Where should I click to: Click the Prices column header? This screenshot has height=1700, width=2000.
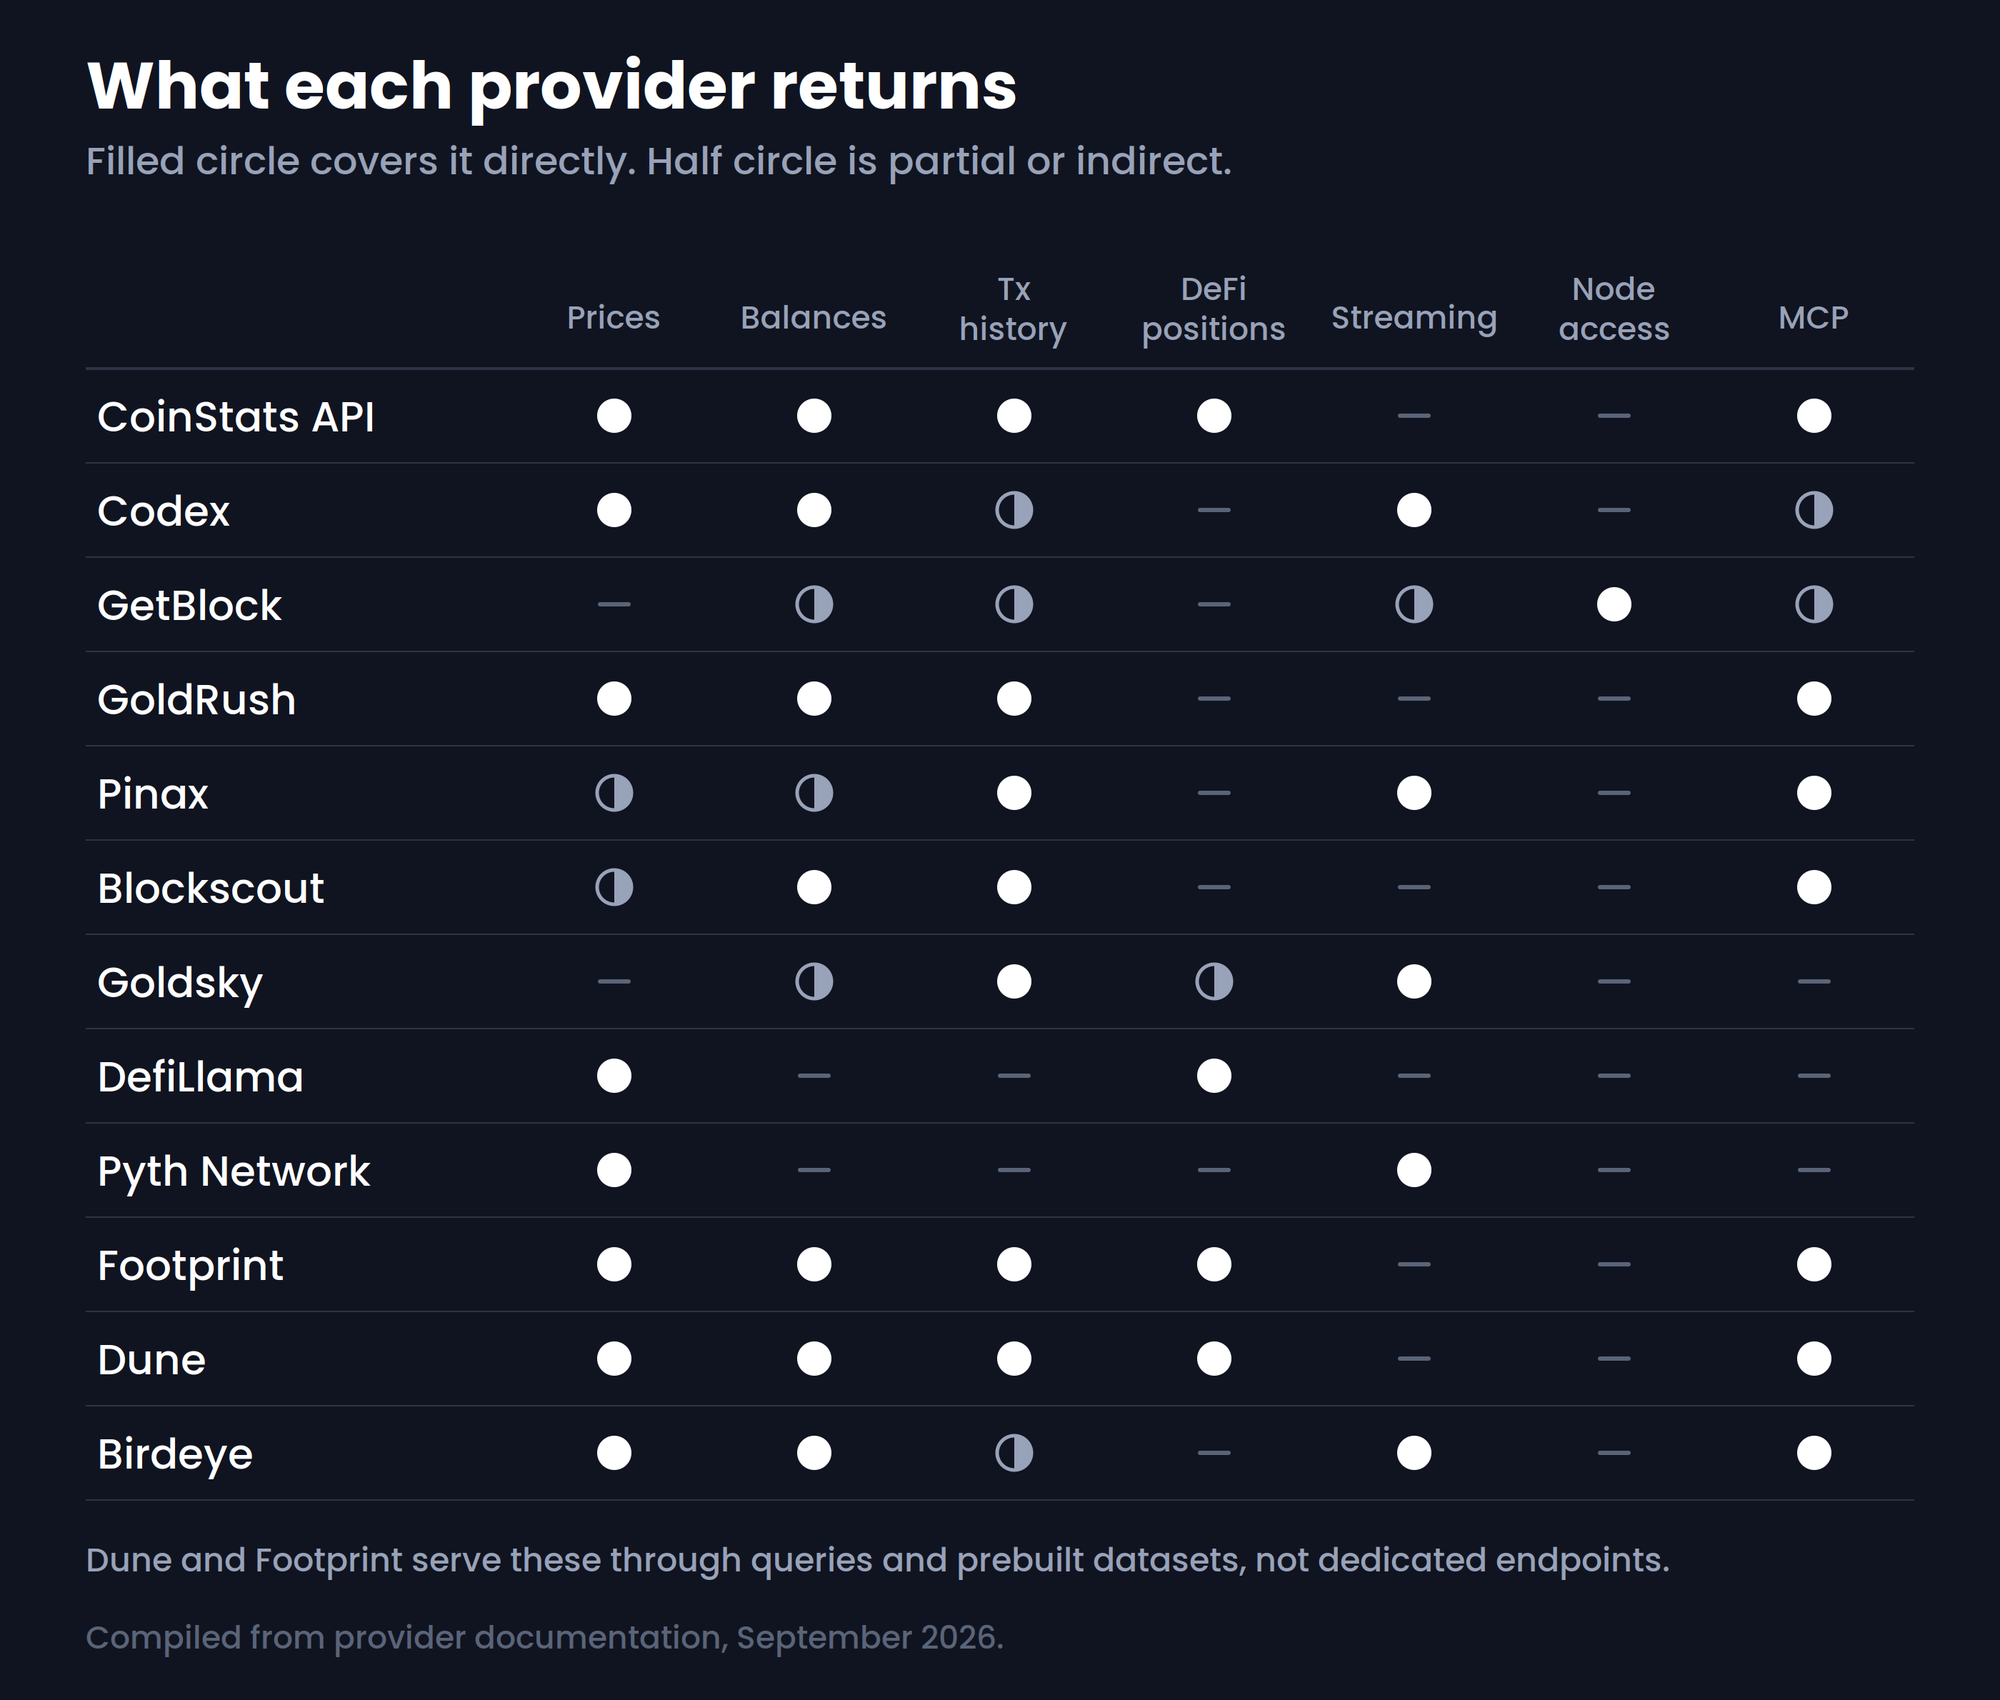click(x=614, y=318)
